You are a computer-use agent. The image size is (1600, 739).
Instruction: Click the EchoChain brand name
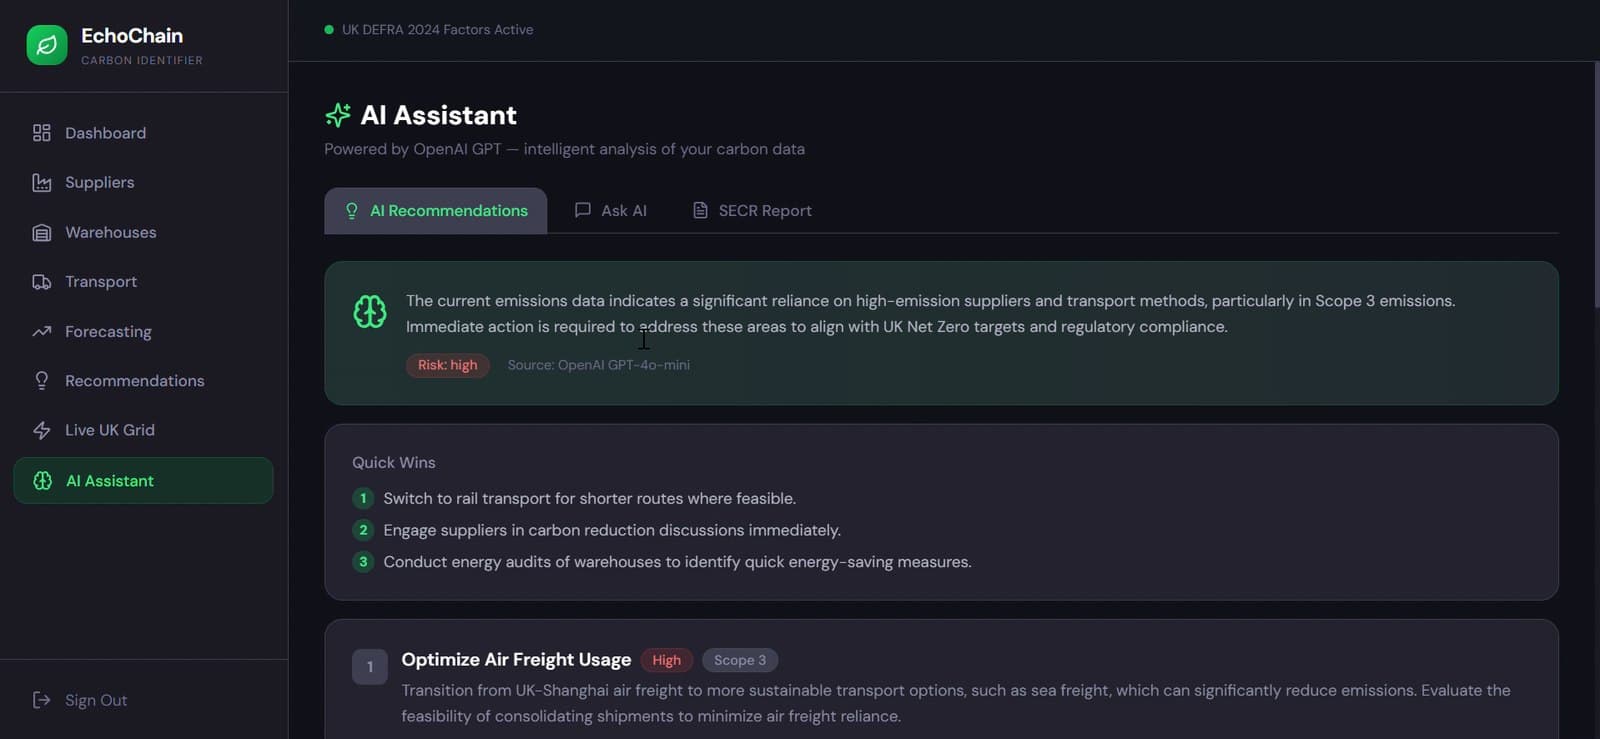point(132,36)
